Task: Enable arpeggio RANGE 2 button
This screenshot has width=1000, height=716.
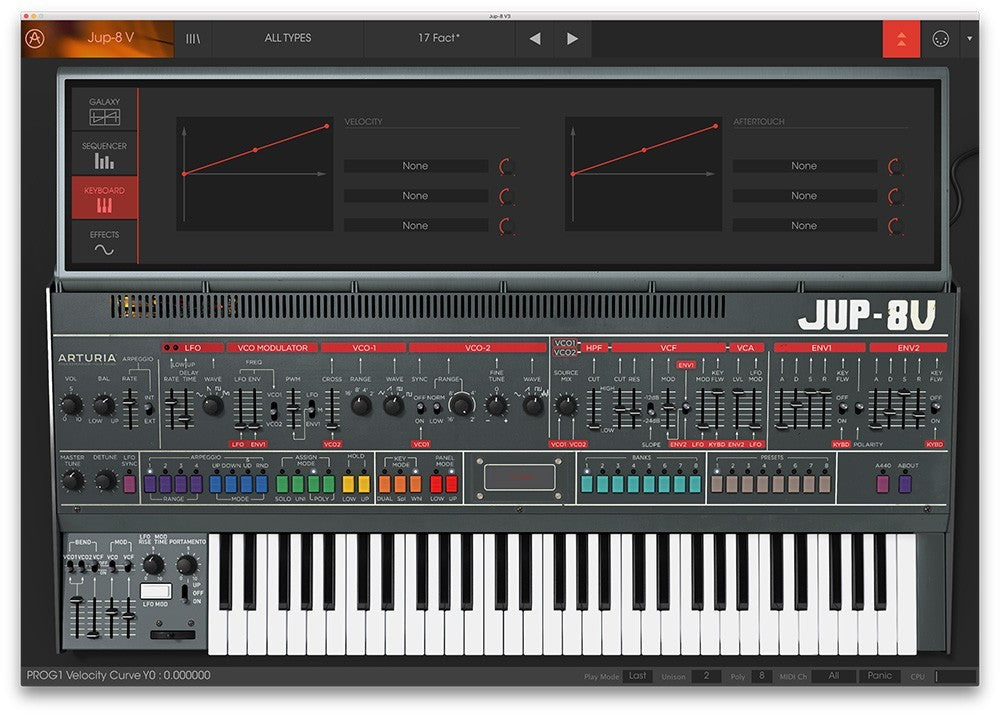Action: click(165, 484)
